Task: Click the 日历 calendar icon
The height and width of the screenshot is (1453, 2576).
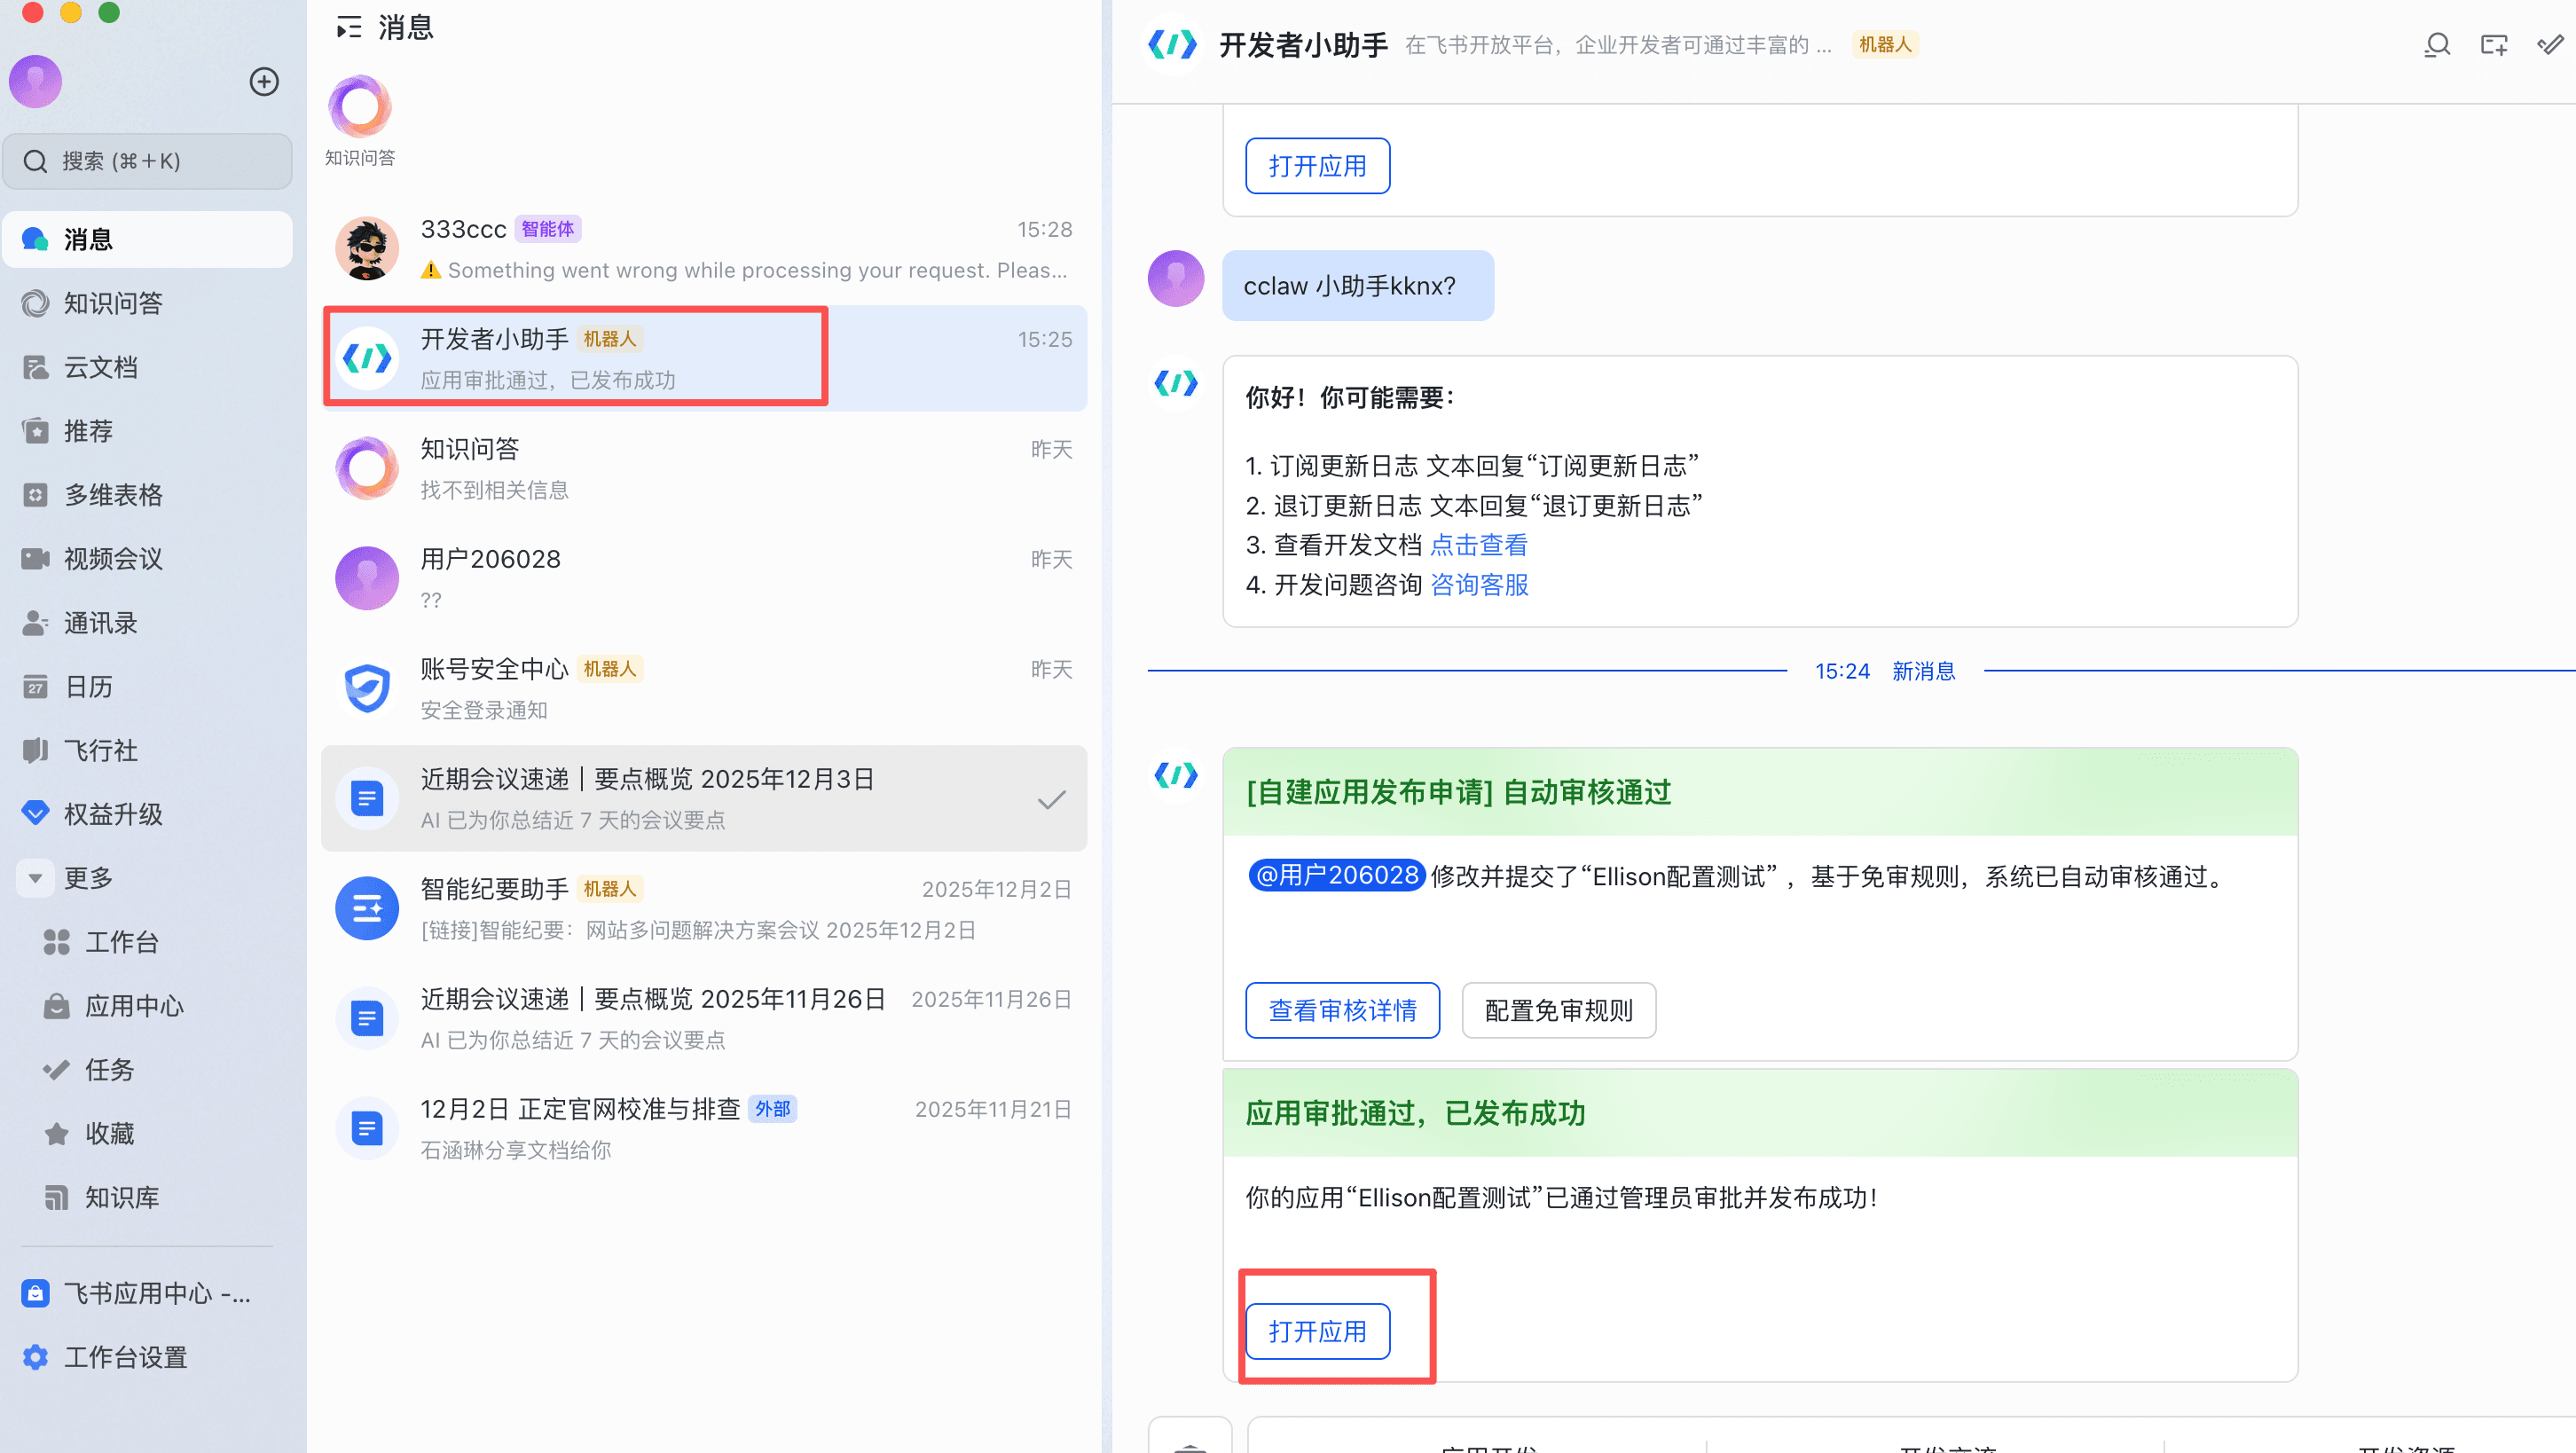Action: point(35,687)
